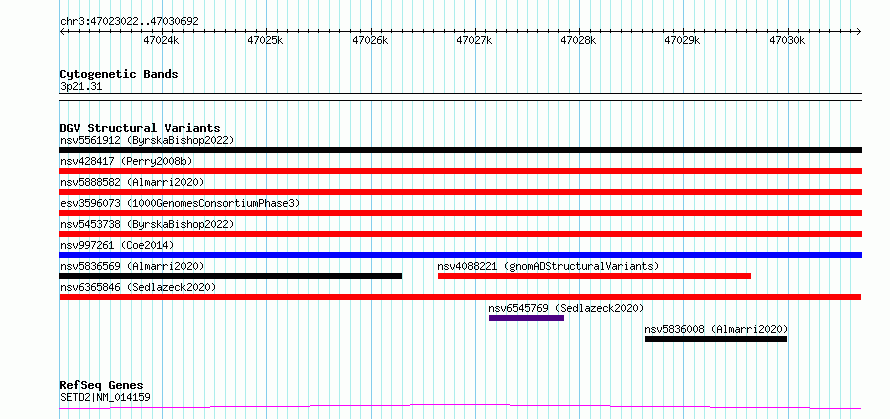Click the 47026k ruler tick label

click(x=370, y=41)
